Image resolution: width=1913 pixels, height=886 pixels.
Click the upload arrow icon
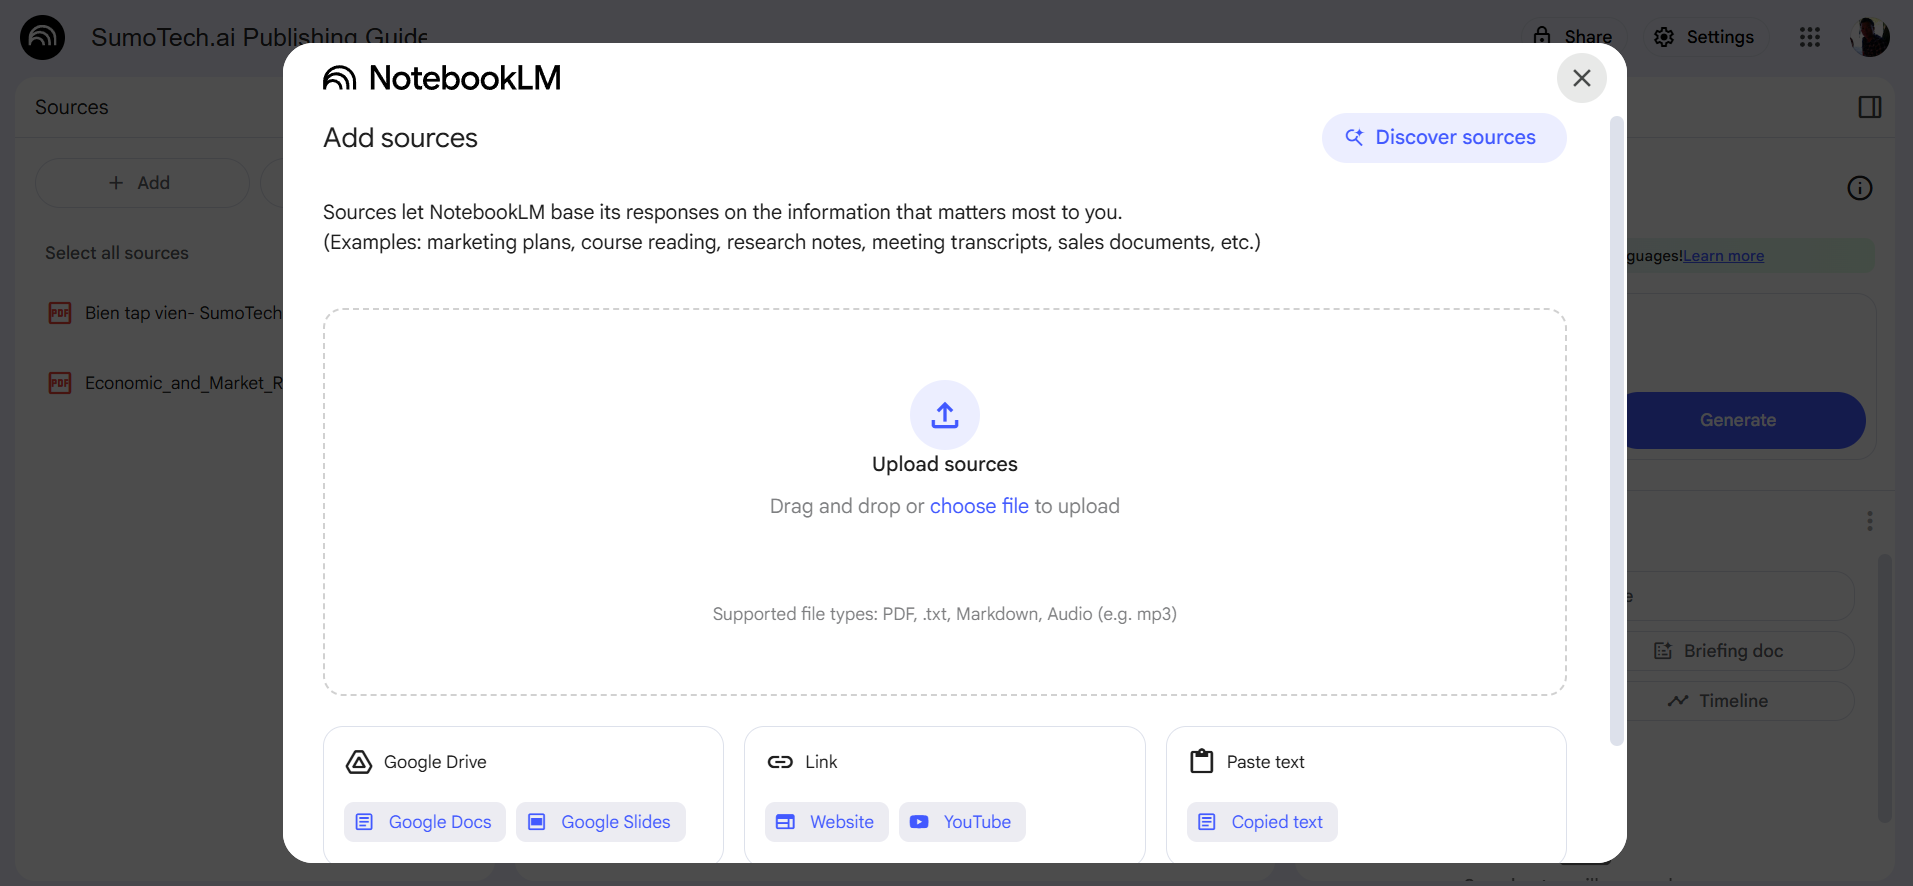pyautogui.click(x=944, y=415)
